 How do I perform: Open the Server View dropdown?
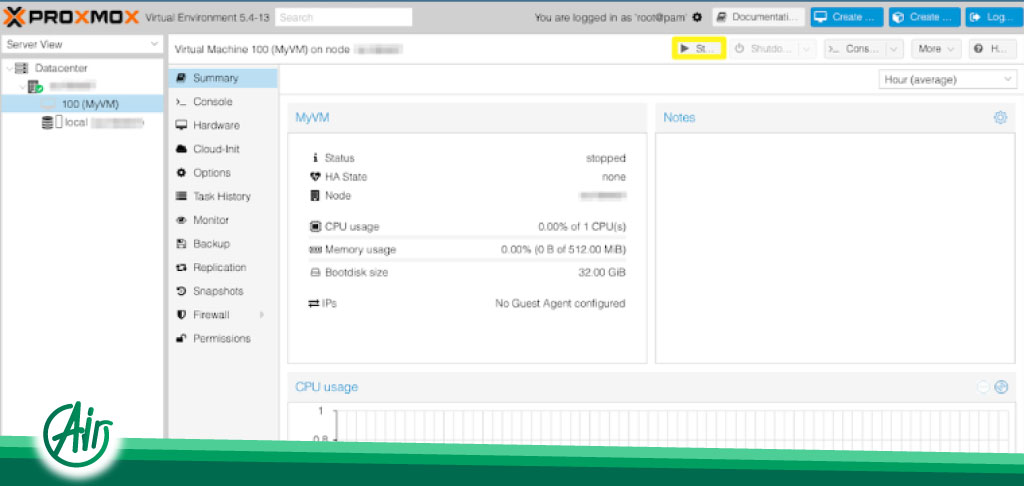(82, 44)
